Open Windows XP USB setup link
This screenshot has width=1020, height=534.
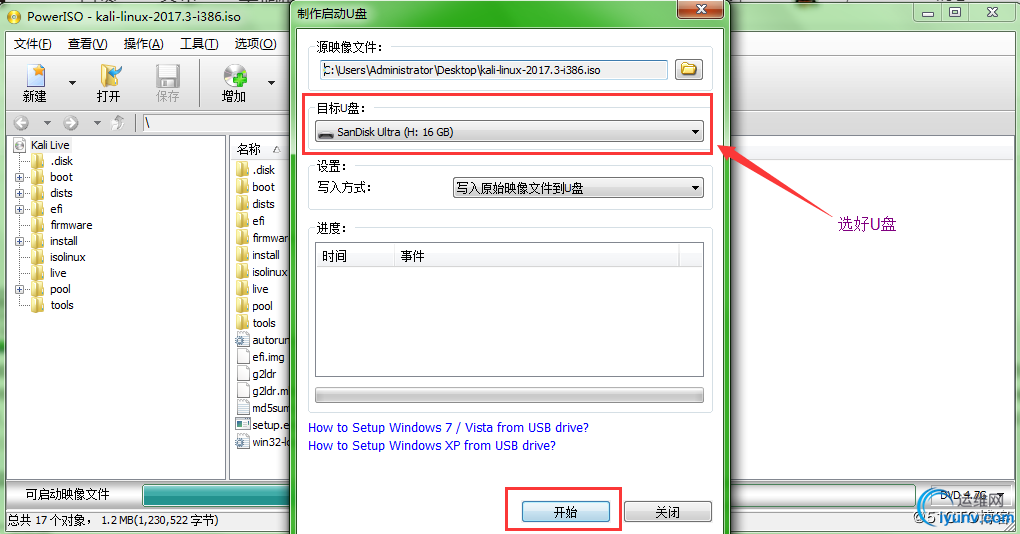click(432, 446)
